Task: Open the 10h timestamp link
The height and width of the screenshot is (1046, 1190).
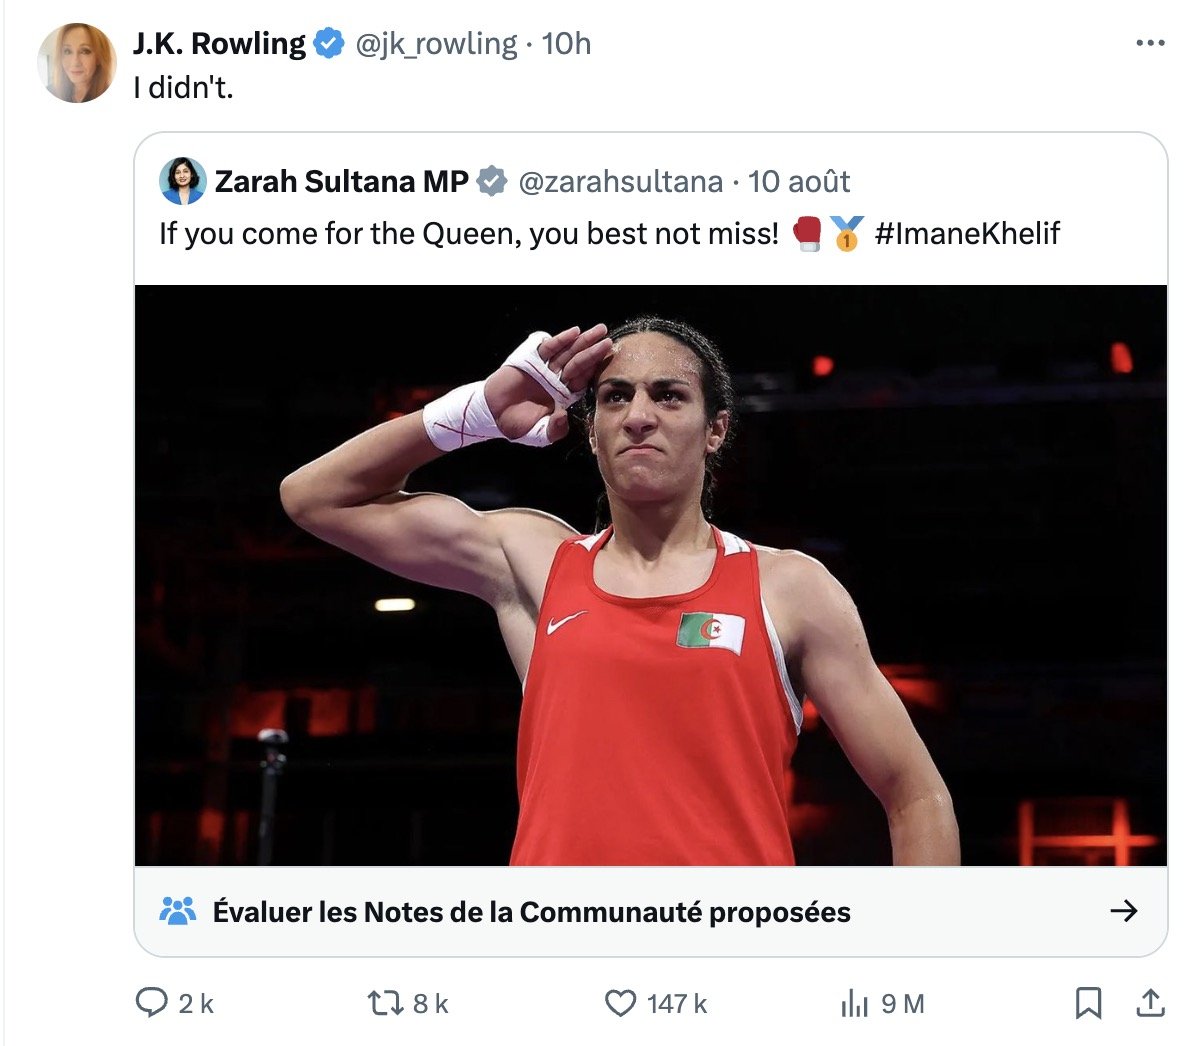Action: (x=567, y=44)
